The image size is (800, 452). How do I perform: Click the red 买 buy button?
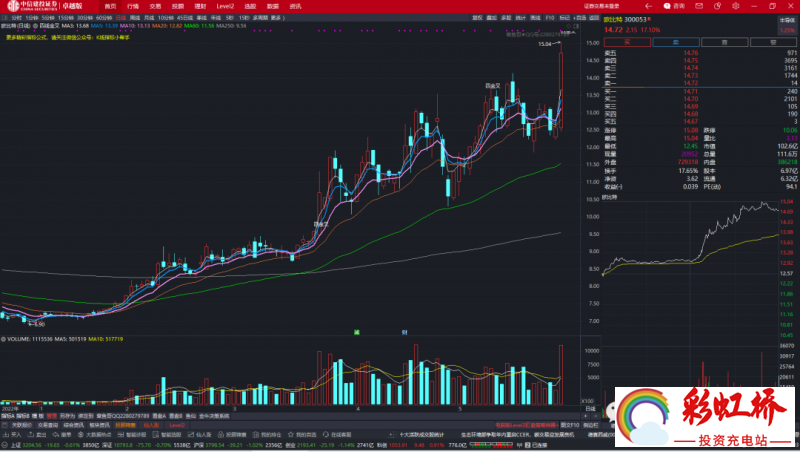tap(627, 42)
